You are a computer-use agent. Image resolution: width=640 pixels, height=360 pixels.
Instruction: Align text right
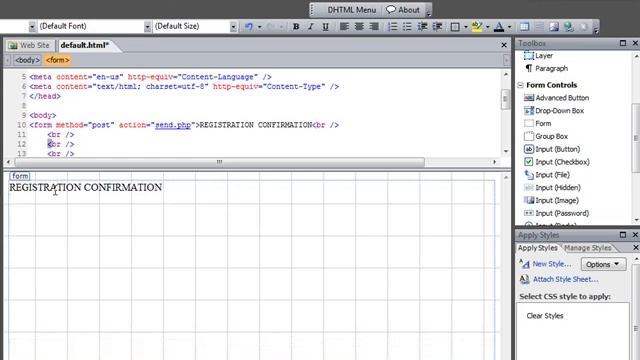click(373, 27)
